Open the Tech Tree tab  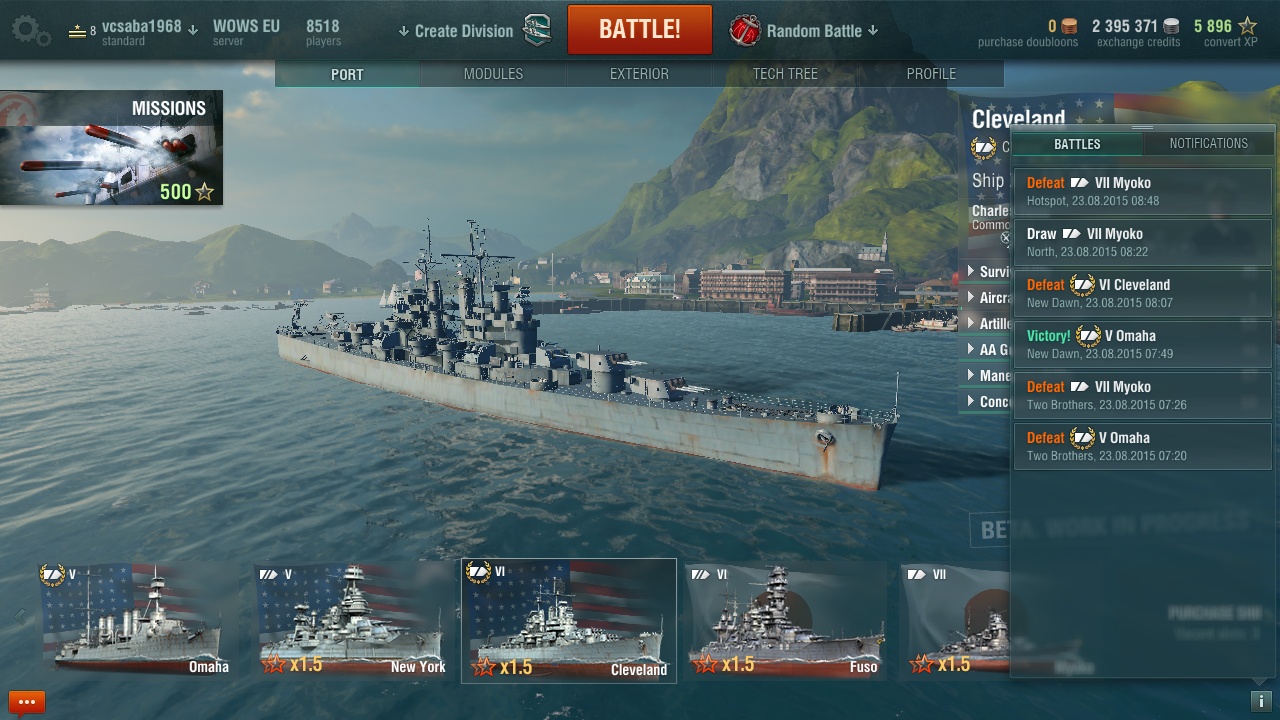(785, 74)
